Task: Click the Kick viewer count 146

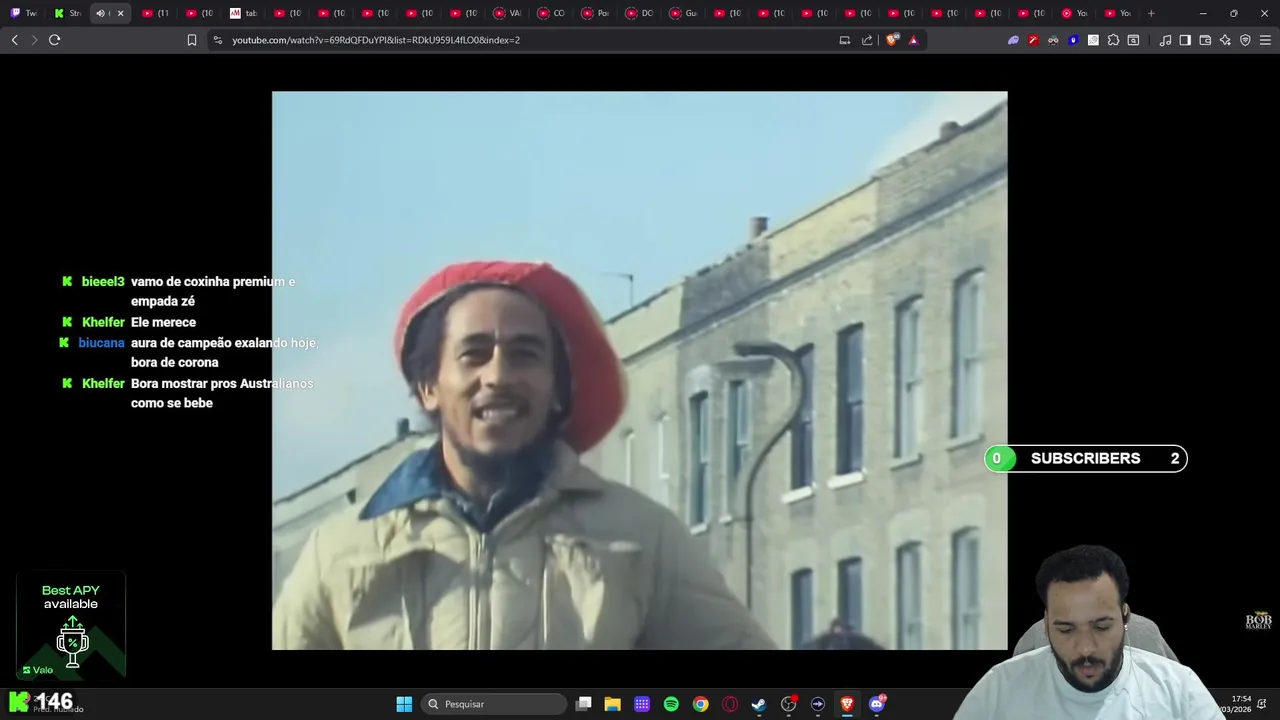Action: tap(55, 701)
